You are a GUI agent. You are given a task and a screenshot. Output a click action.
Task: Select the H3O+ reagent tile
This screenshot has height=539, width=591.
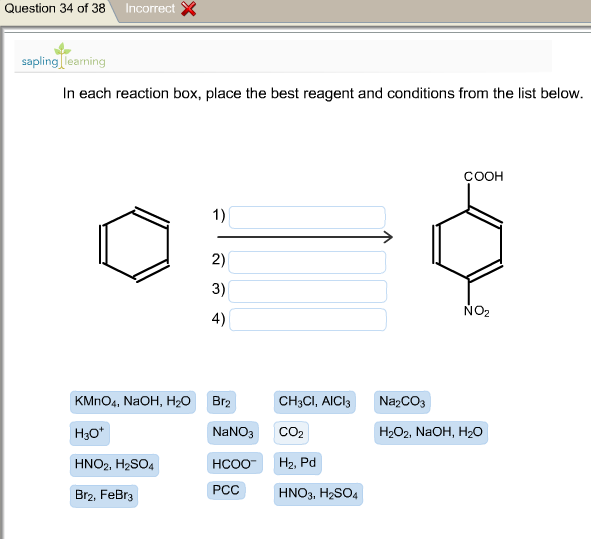tap(90, 433)
